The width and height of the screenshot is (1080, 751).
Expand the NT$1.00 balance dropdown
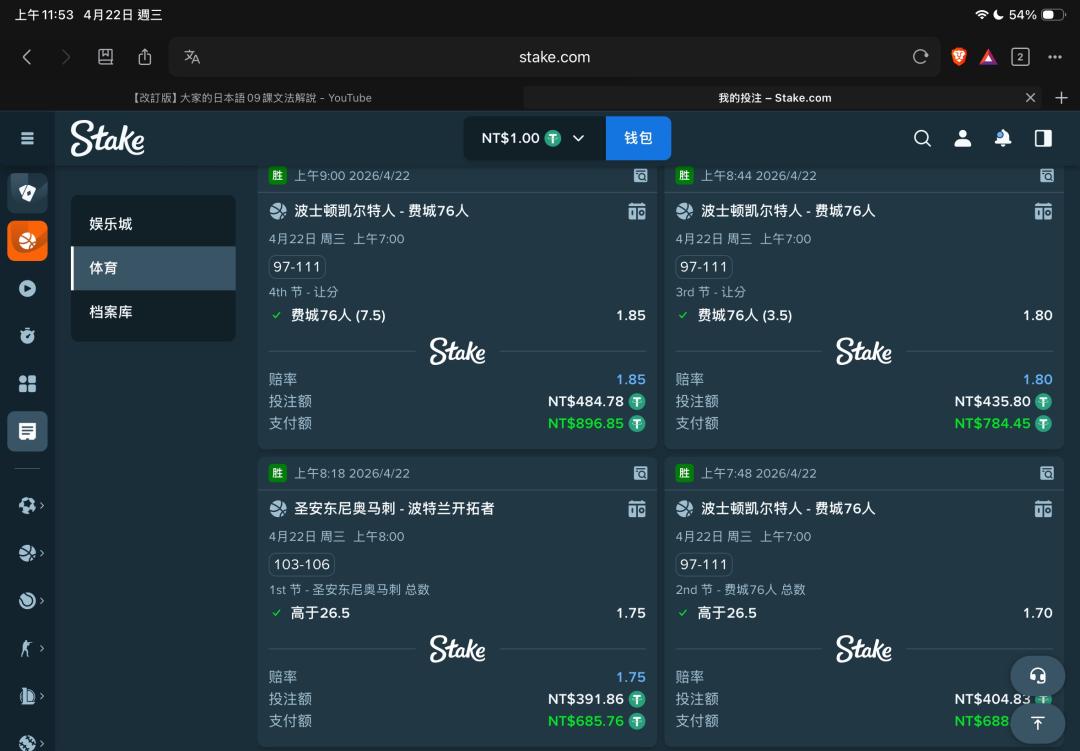coord(534,138)
